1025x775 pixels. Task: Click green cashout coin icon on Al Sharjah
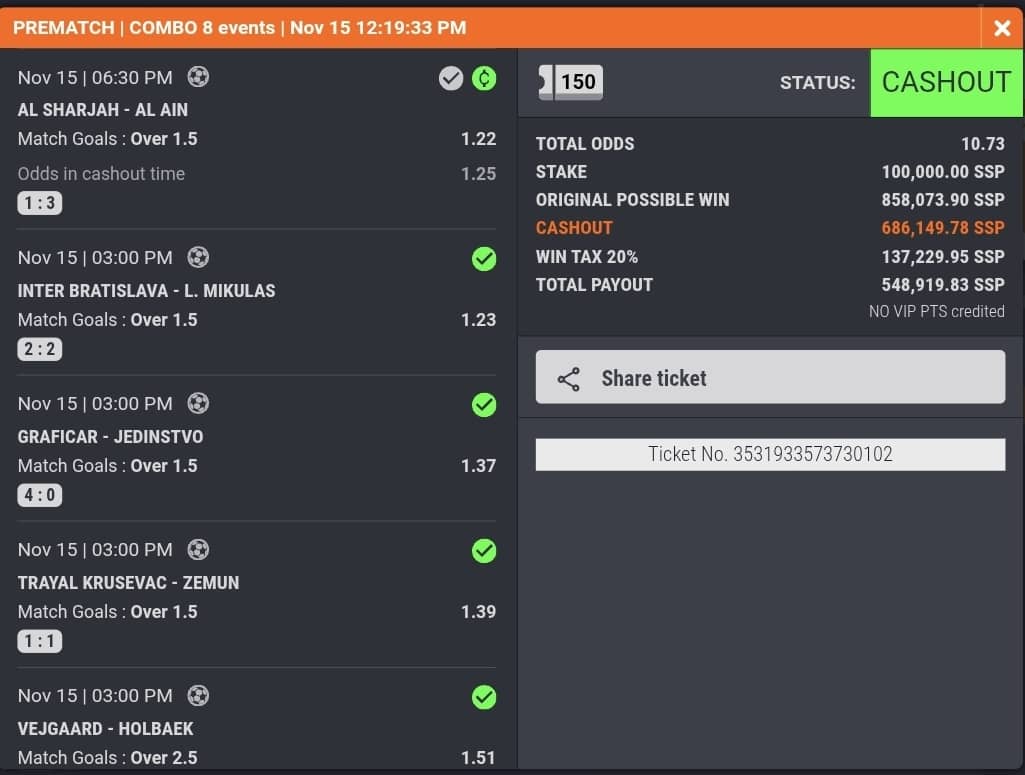coord(484,77)
